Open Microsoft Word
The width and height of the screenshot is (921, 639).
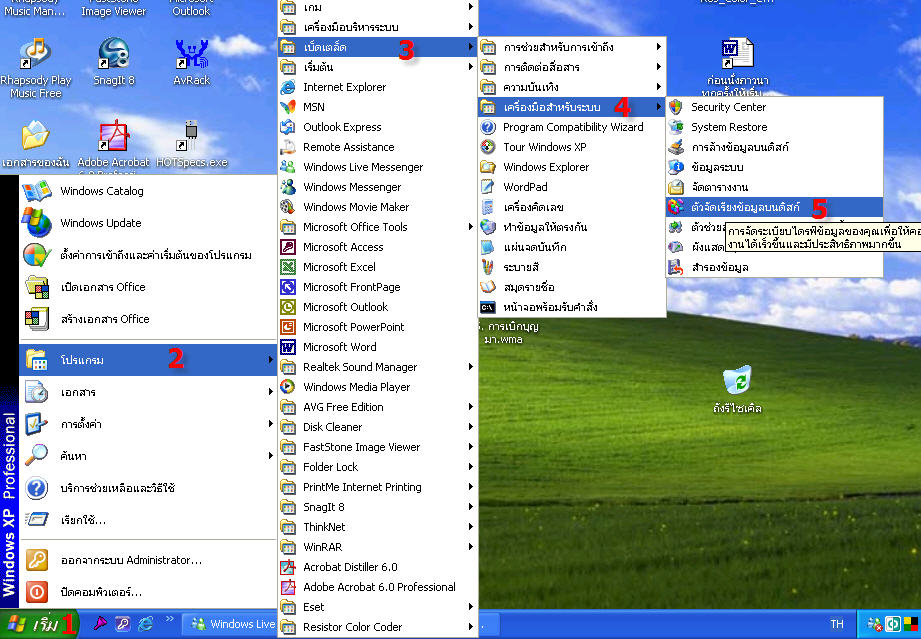[x=378, y=347]
